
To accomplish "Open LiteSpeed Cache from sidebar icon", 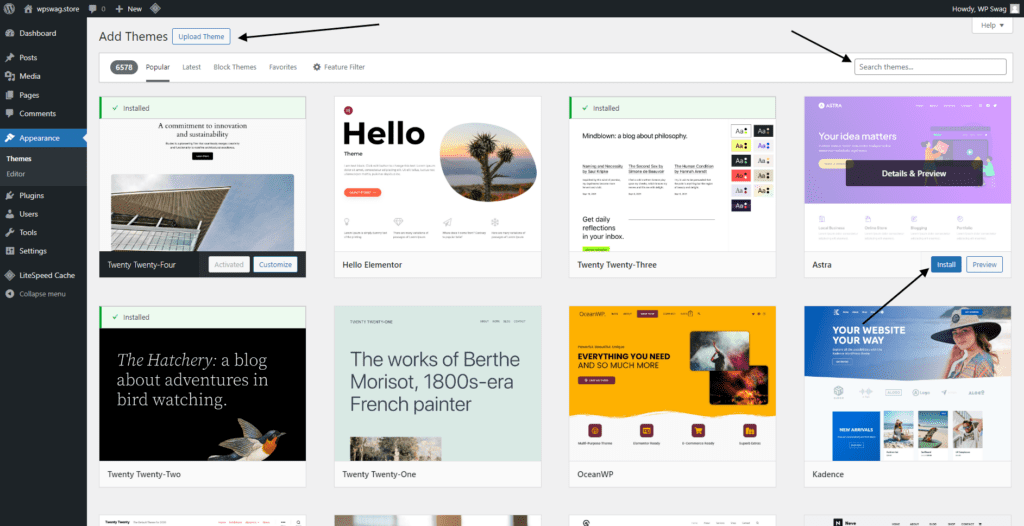I will (x=9, y=274).
